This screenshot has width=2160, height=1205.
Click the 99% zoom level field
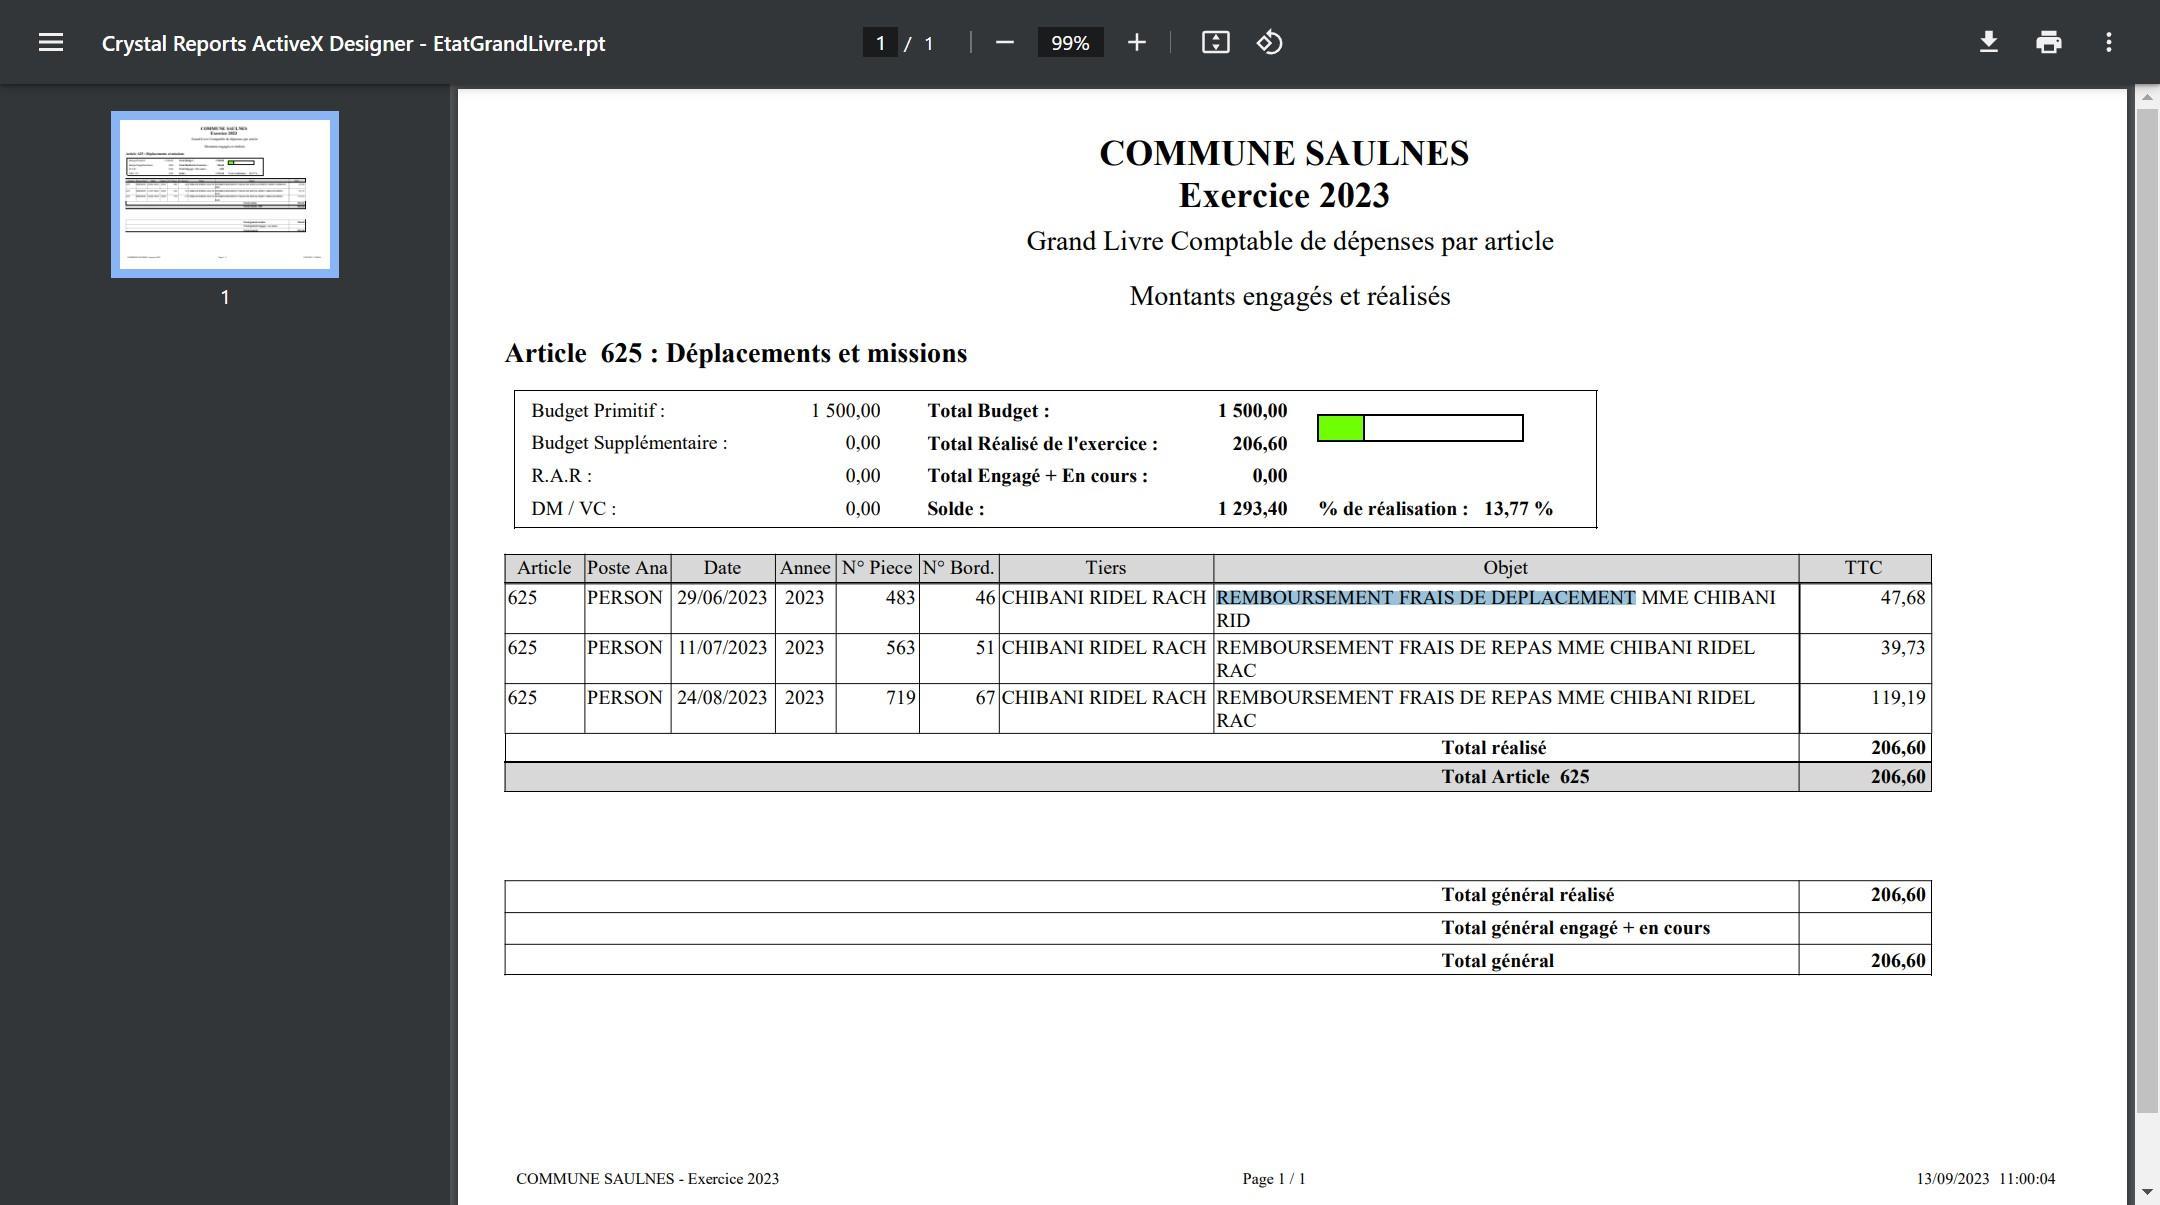tap(1070, 43)
